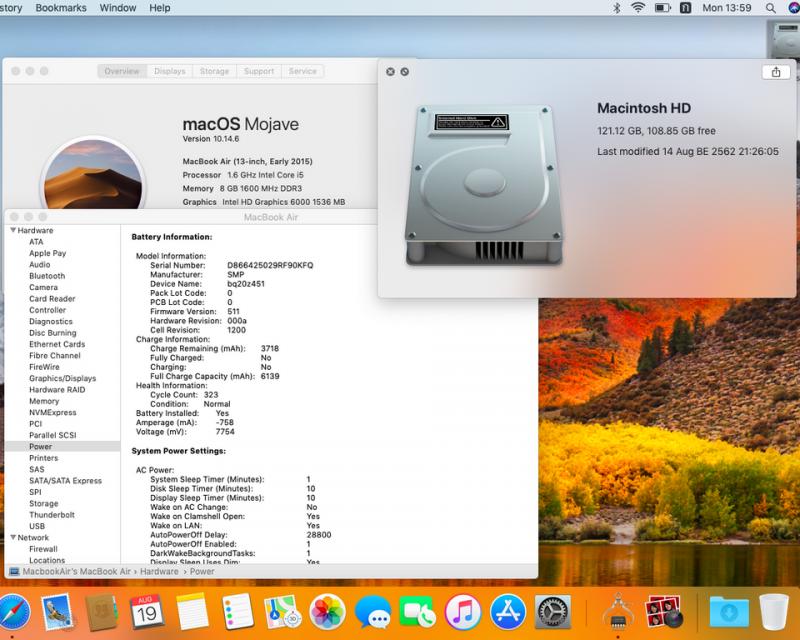Select Storage in the System Information sidebar
This screenshot has height=640, width=800.
[43, 503]
